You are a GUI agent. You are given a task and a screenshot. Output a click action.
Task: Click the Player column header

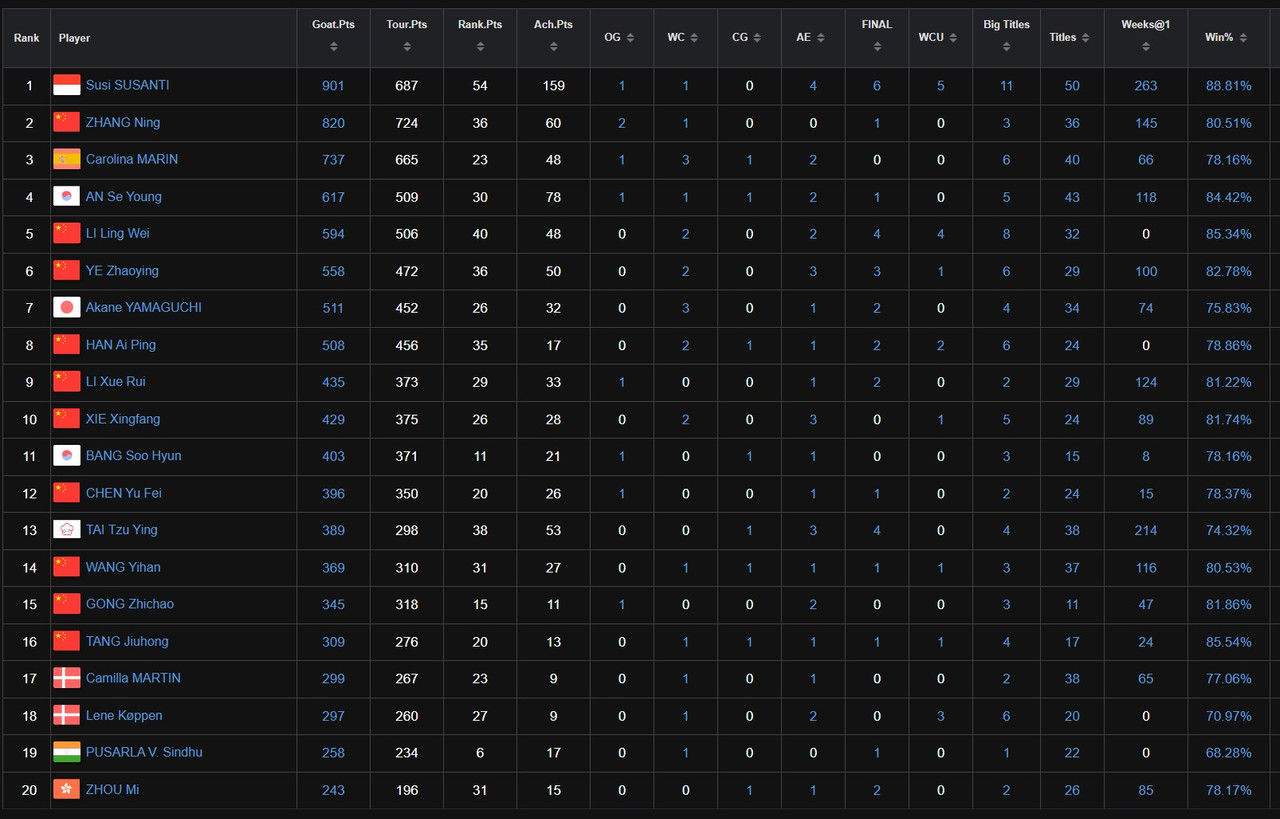(74, 38)
